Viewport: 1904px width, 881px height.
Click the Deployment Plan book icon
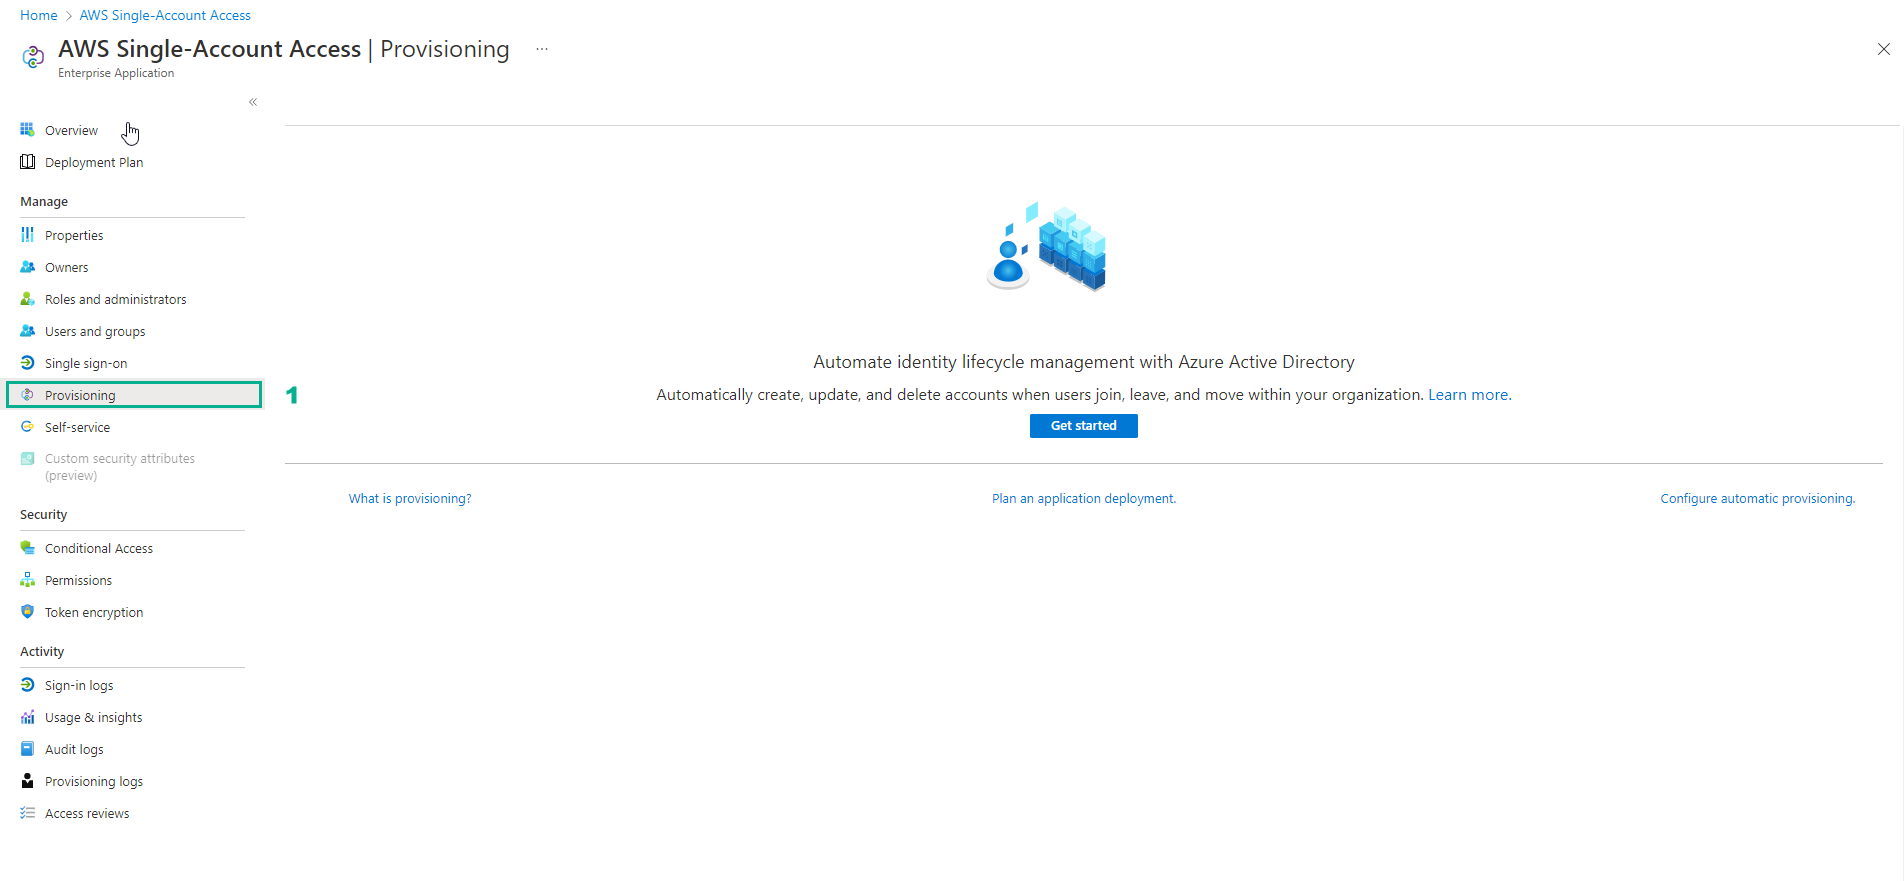click(27, 162)
